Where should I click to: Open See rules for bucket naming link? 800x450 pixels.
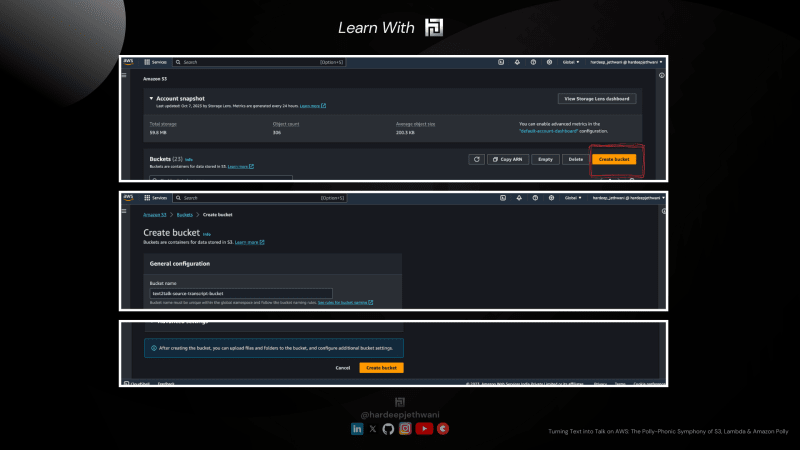pos(345,303)
